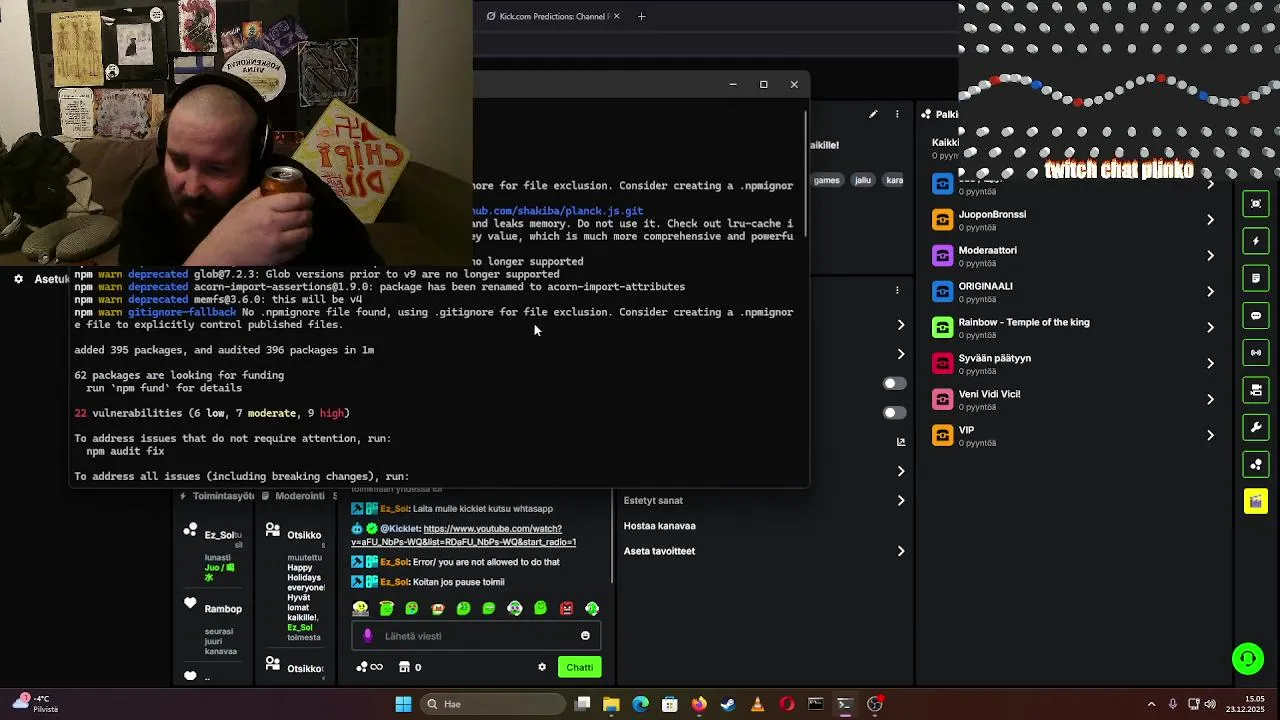Click the channel points infinity icon under chat
Image resolution: width=1280 pixels, height=720 pixels.
(369, 667)
